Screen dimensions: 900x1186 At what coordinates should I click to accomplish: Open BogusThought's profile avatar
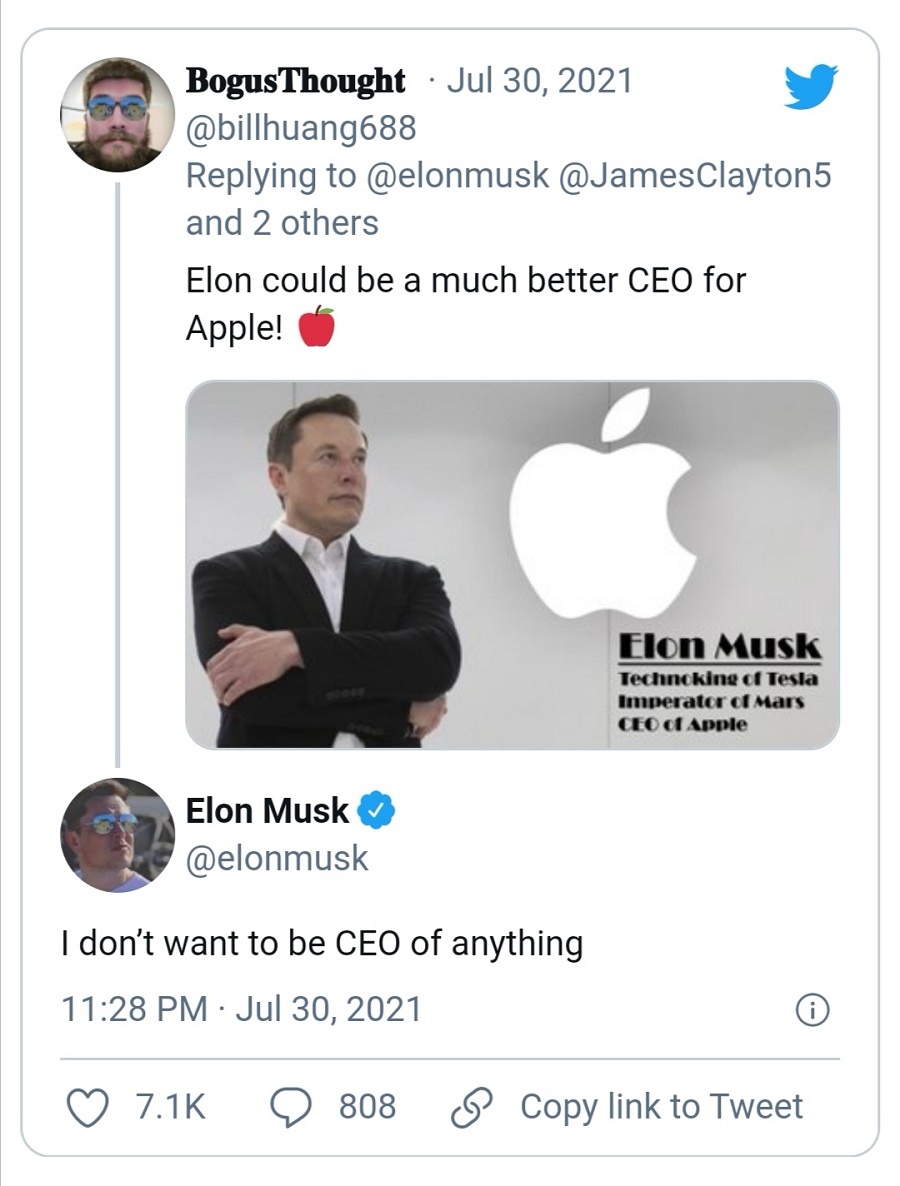[x=118, y=114]
